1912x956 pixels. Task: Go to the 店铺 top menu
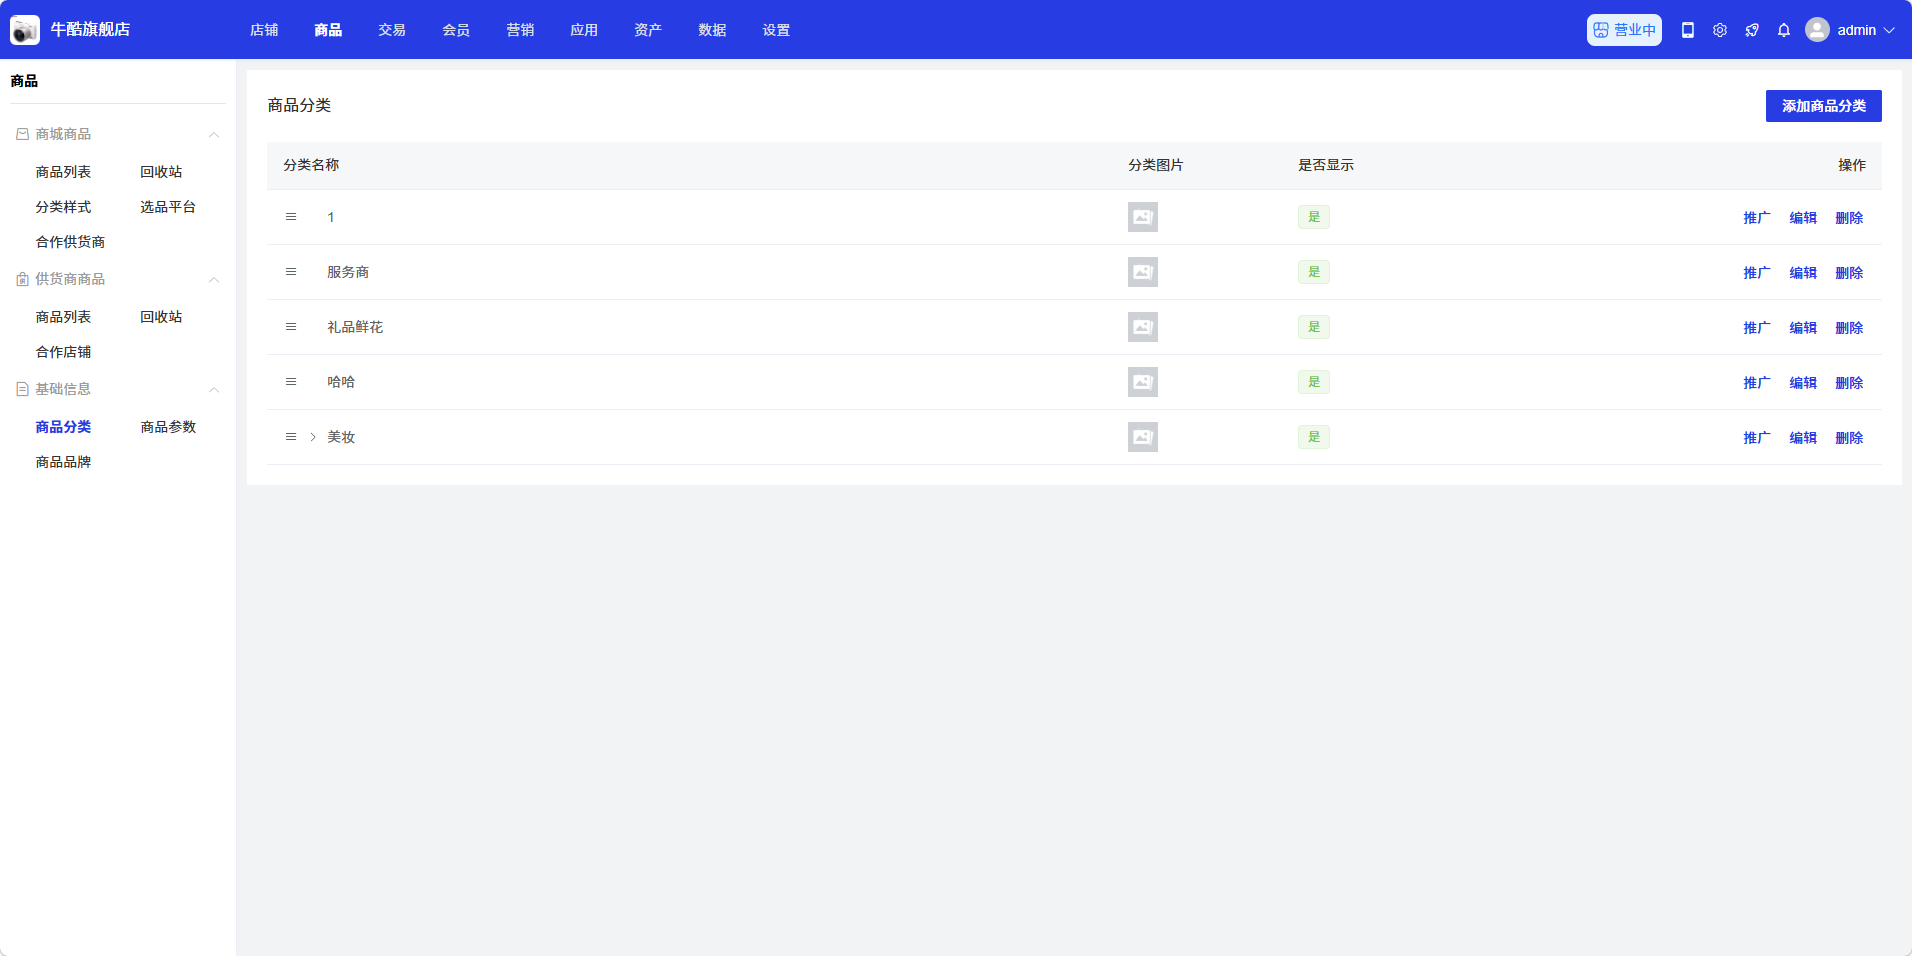(x=264, y=30)
